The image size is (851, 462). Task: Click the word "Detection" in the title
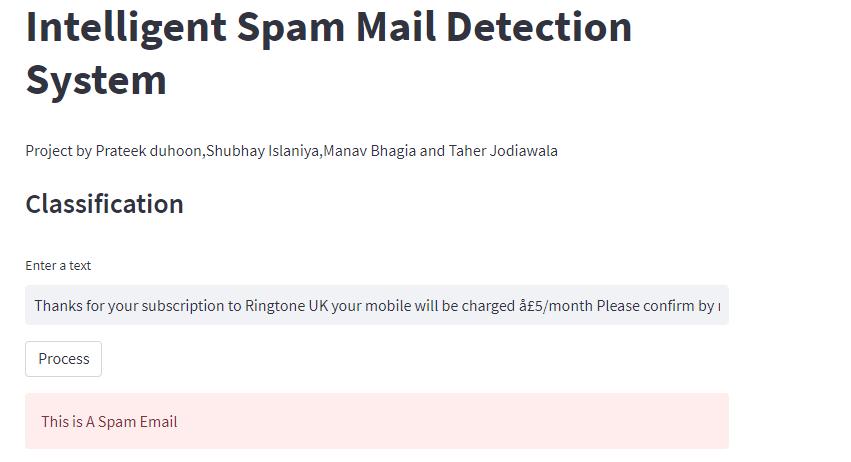click(539, 27)
